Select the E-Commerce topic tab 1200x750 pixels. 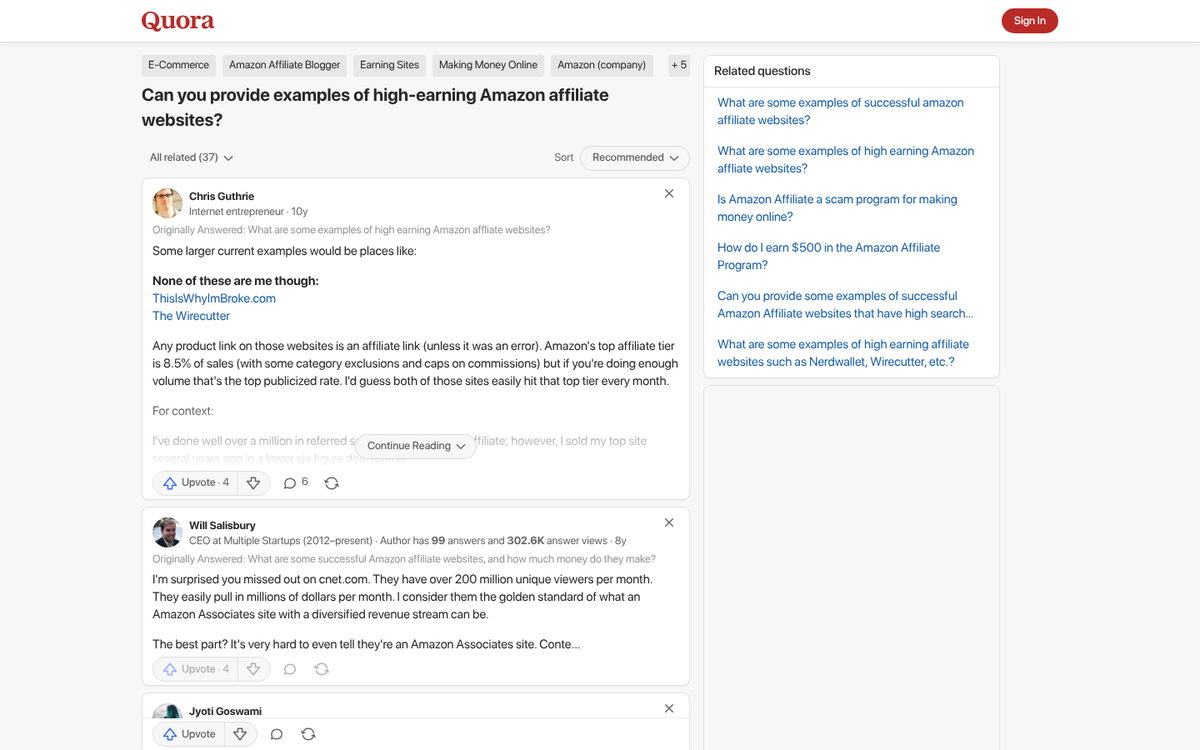(178, 64)
